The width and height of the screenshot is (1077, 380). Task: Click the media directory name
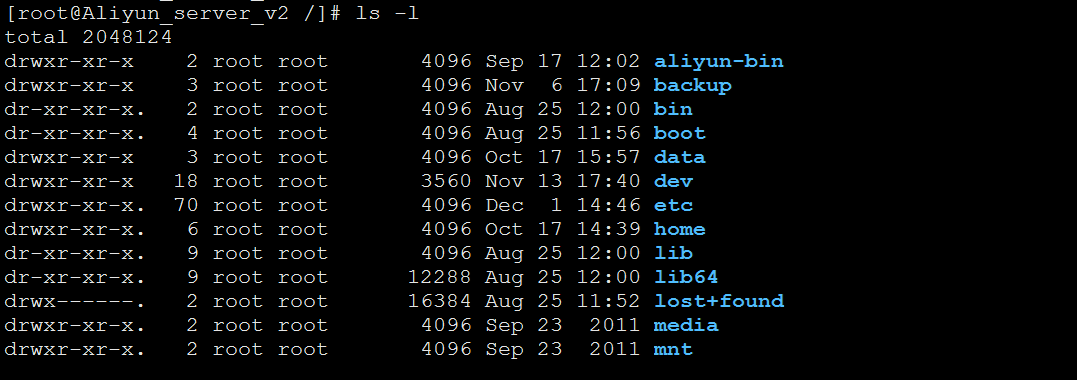pos(685,326)
